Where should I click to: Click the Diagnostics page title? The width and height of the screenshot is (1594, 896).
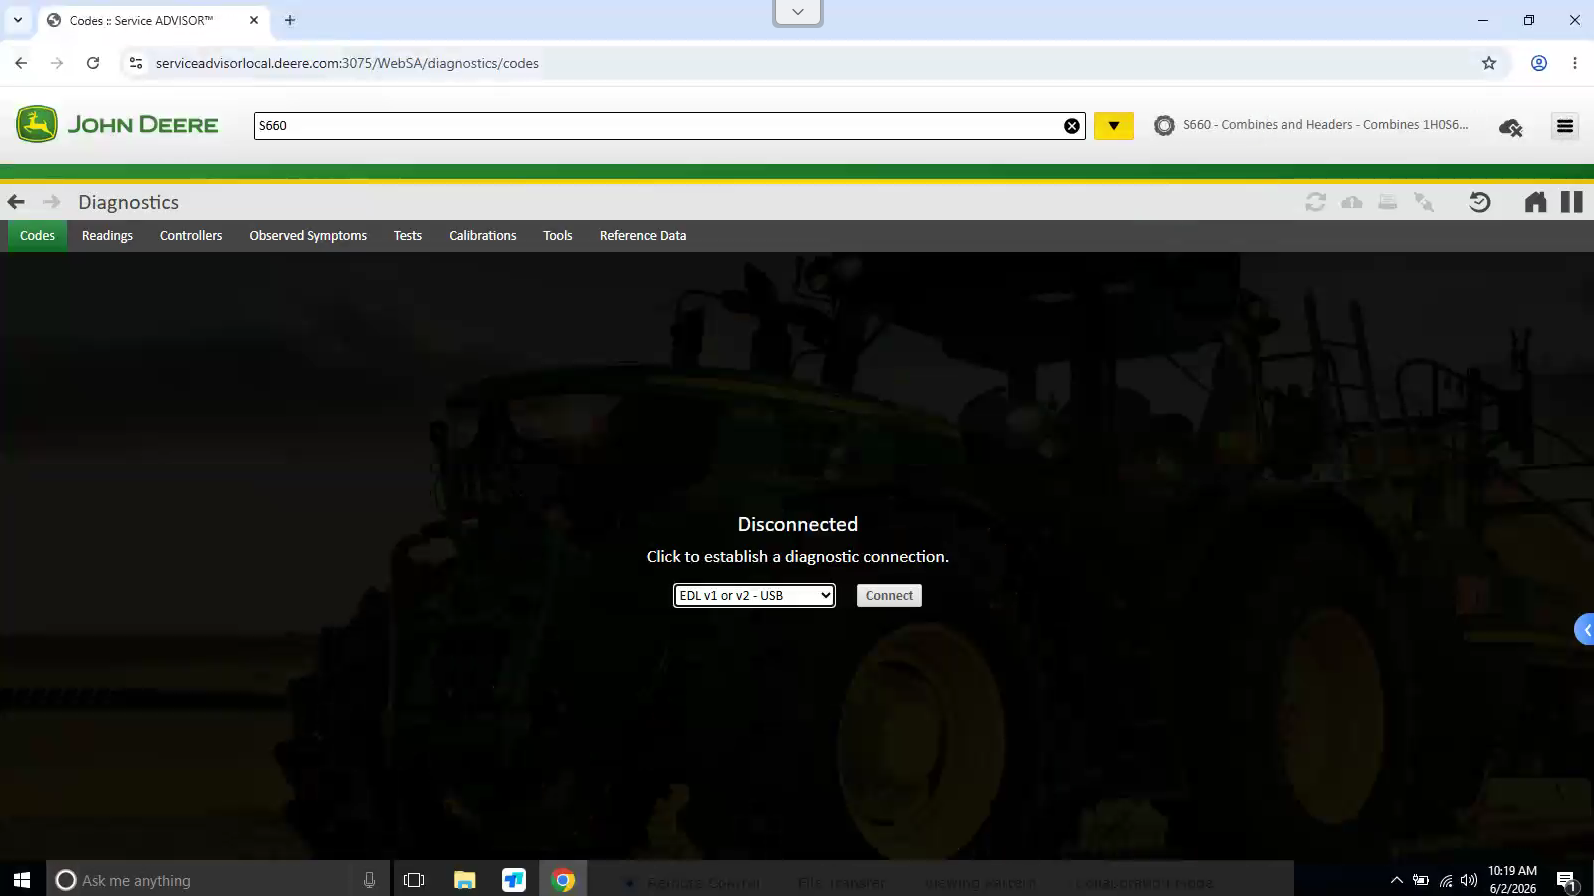click(x=129, y=202)
